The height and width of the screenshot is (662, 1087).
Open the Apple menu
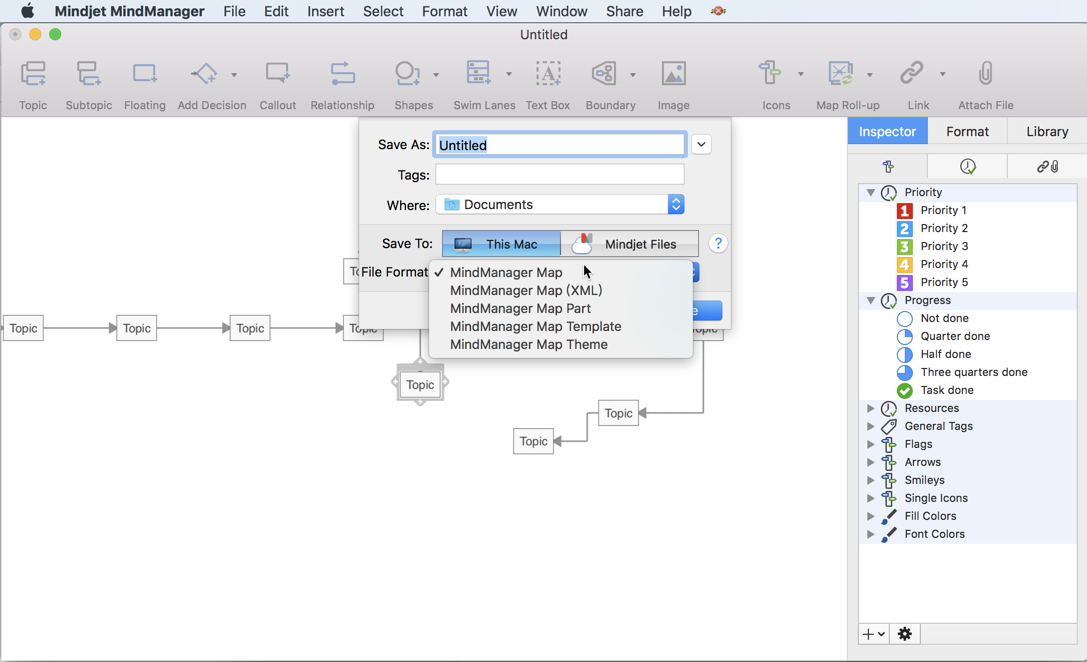pos(28,11)
